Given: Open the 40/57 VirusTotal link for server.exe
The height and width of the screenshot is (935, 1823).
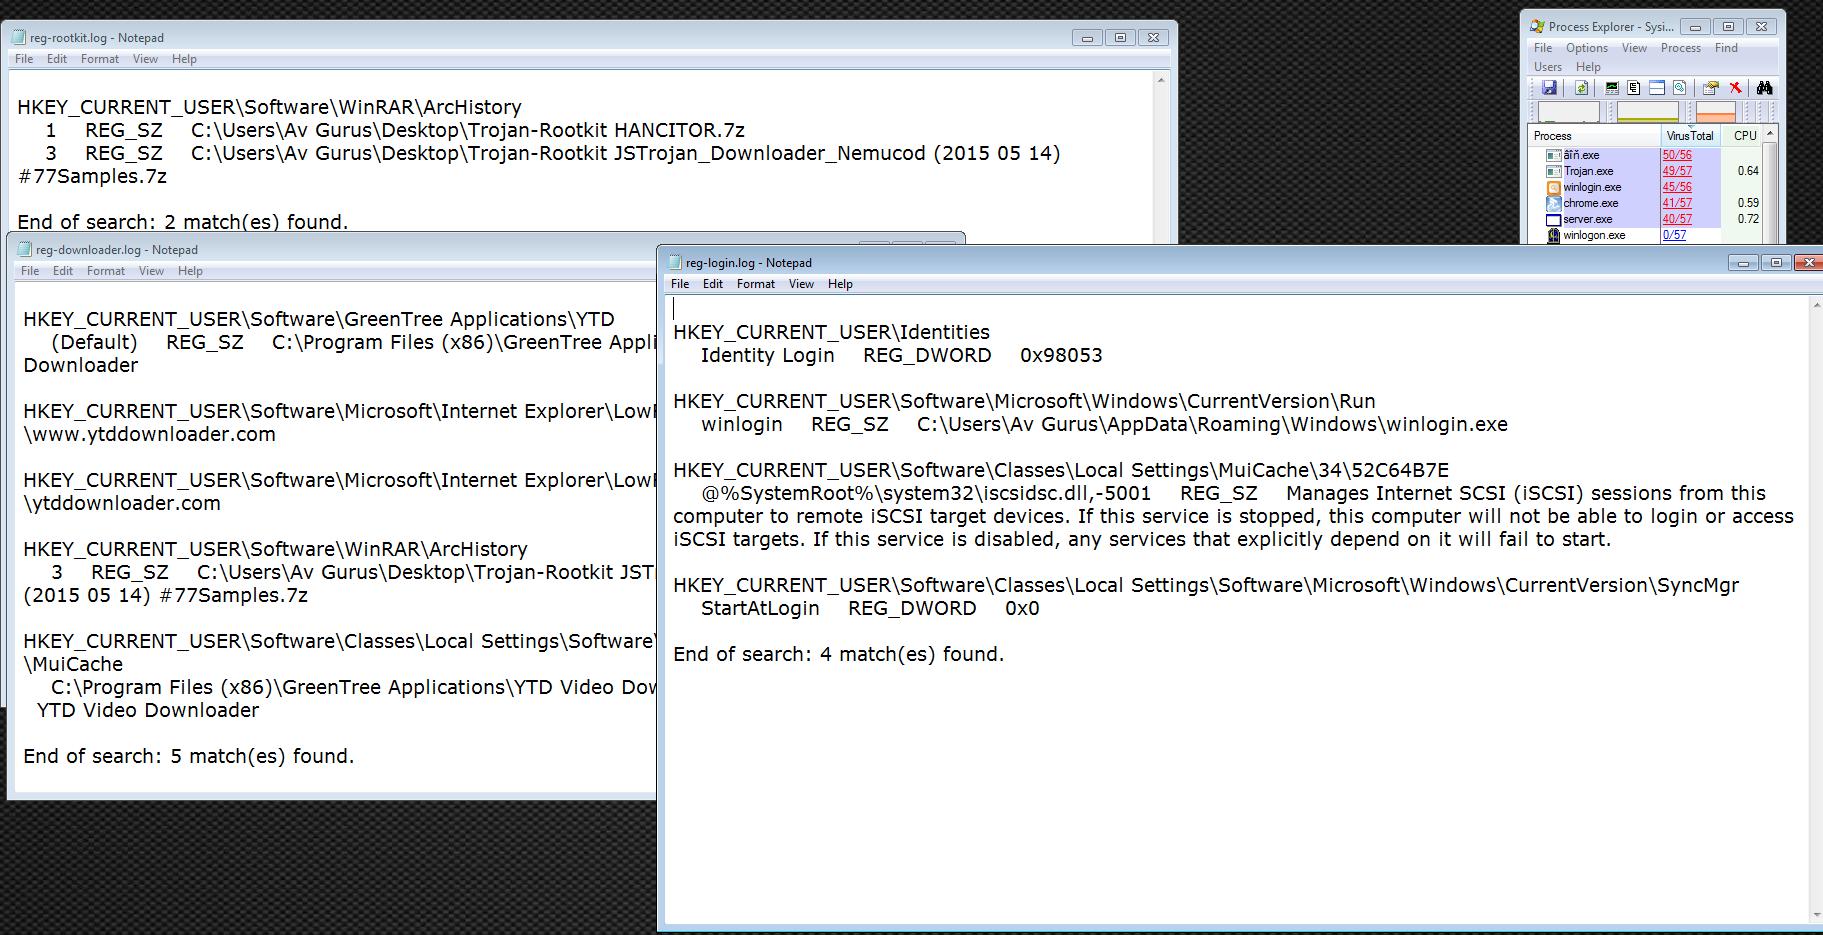Looking at the screenshot, I should pos(1677,219).
